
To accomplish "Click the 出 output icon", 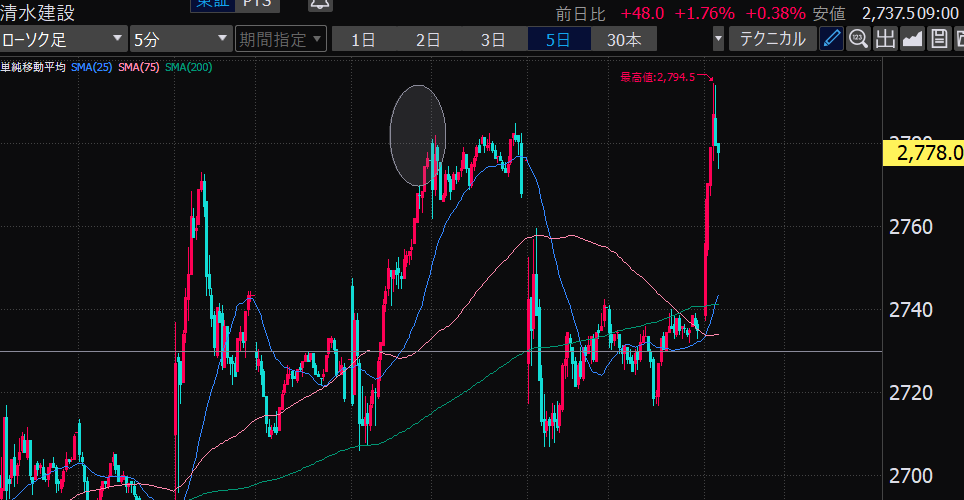I will click(x=885, y=39).
